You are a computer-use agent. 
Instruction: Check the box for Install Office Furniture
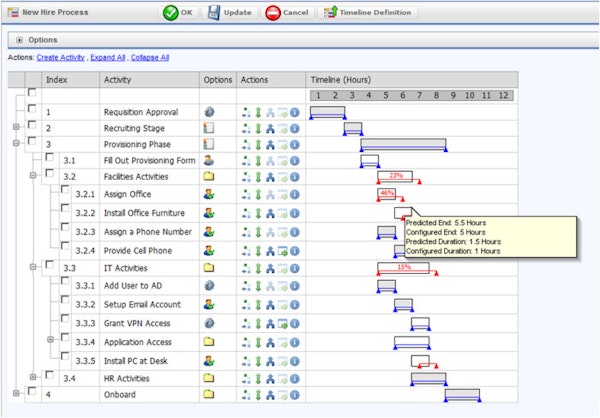[x=65, y=209]
